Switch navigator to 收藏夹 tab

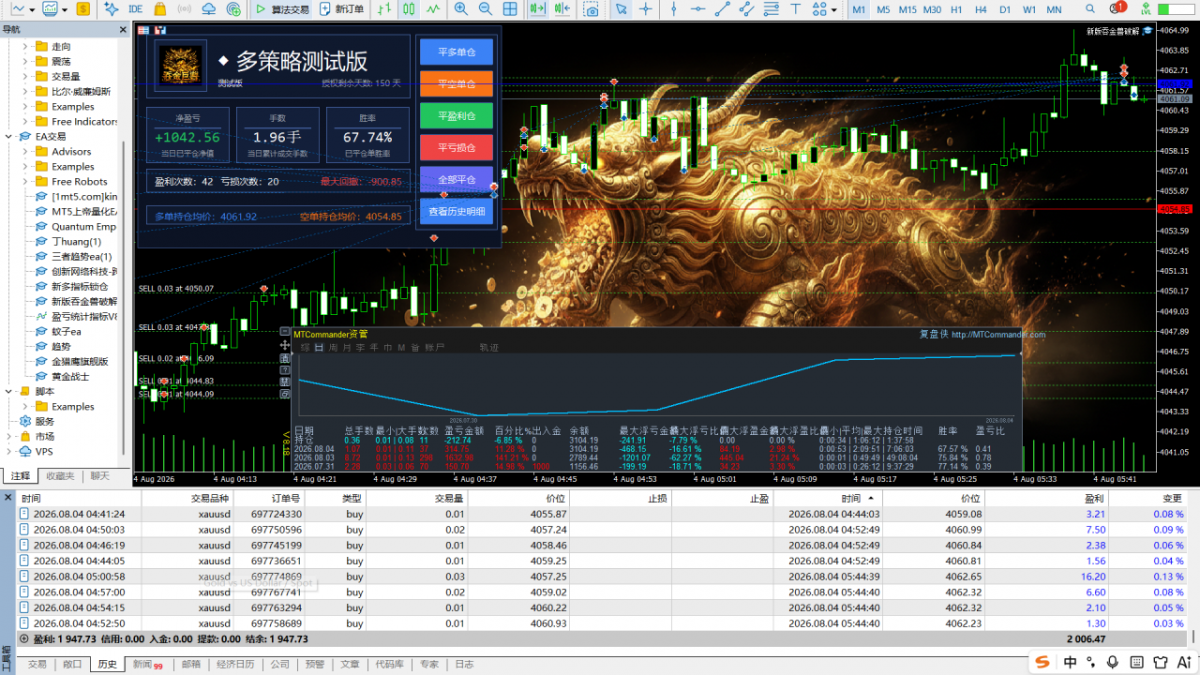pos(60,476)
